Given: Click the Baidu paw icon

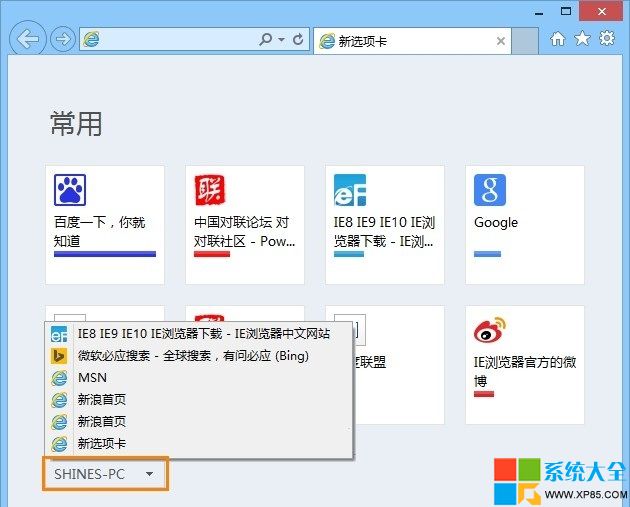Looking at the screenshot, I should pyautogui.click(x=70, y=190).
